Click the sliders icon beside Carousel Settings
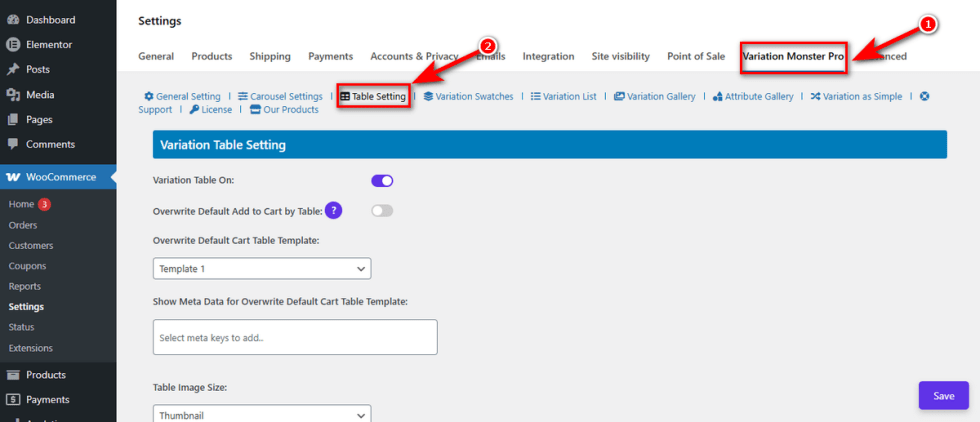 (242, 96)
